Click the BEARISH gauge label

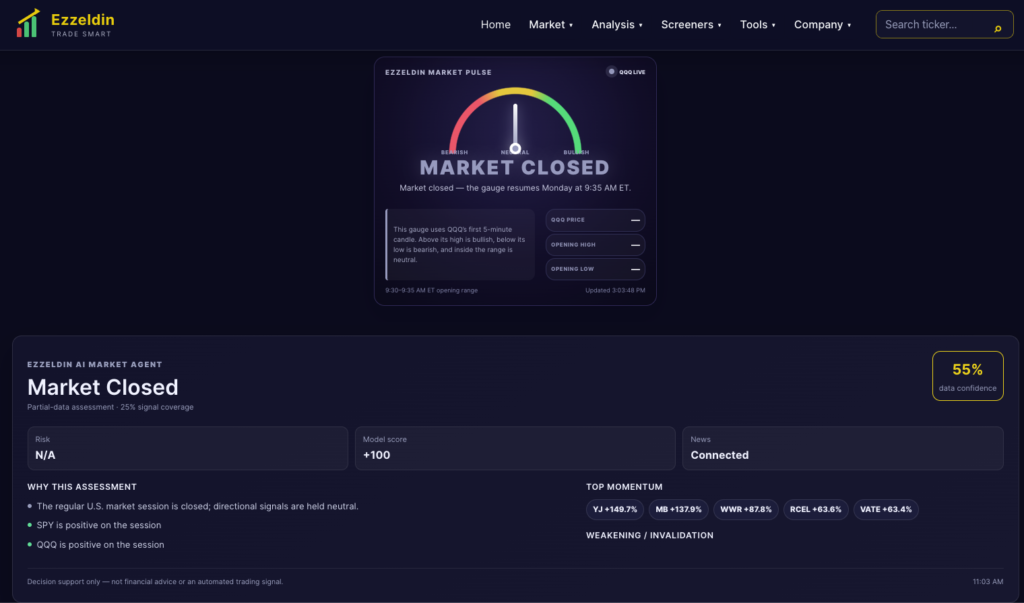tap(455, 152)
